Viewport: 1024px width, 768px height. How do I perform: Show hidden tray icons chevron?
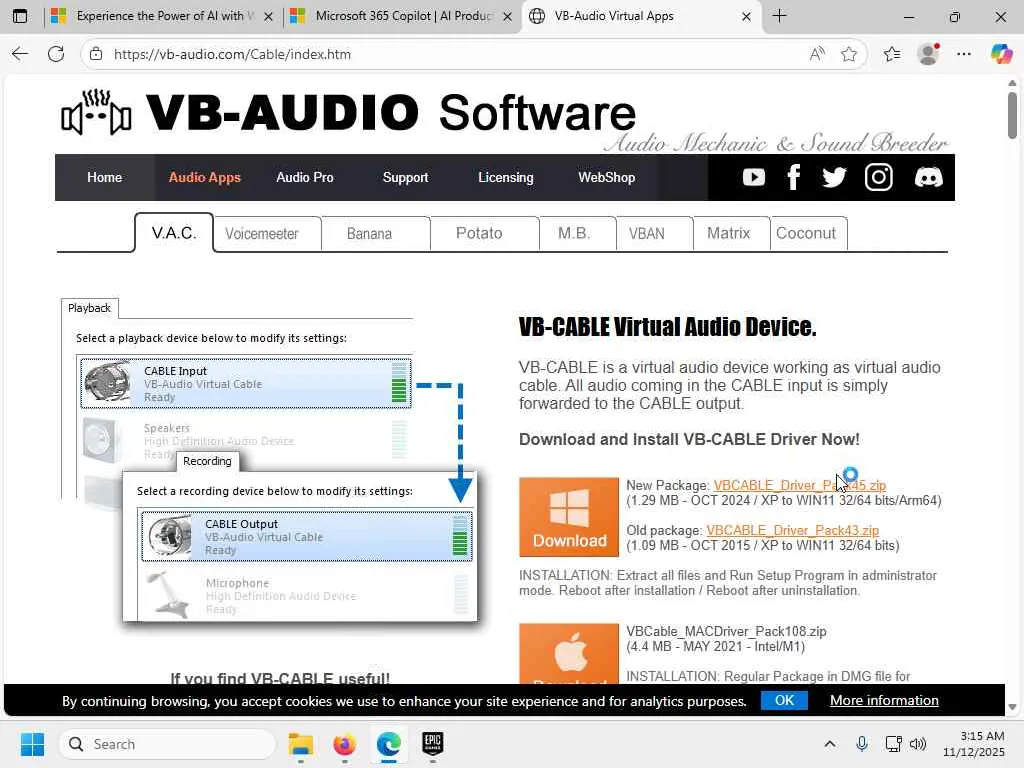(829, 744)
